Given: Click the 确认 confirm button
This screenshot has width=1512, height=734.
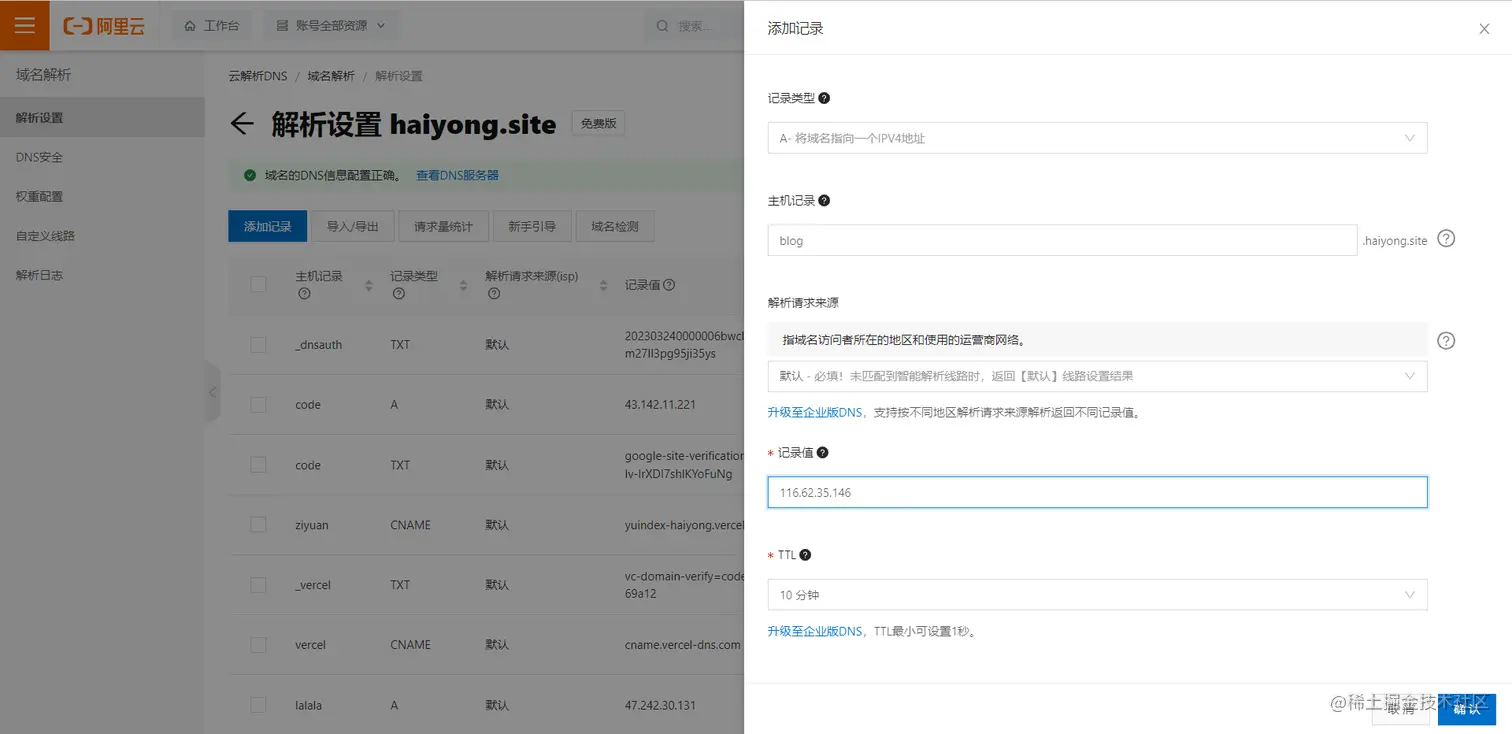Looking at the screenshot, I should tap(1466, 708).
